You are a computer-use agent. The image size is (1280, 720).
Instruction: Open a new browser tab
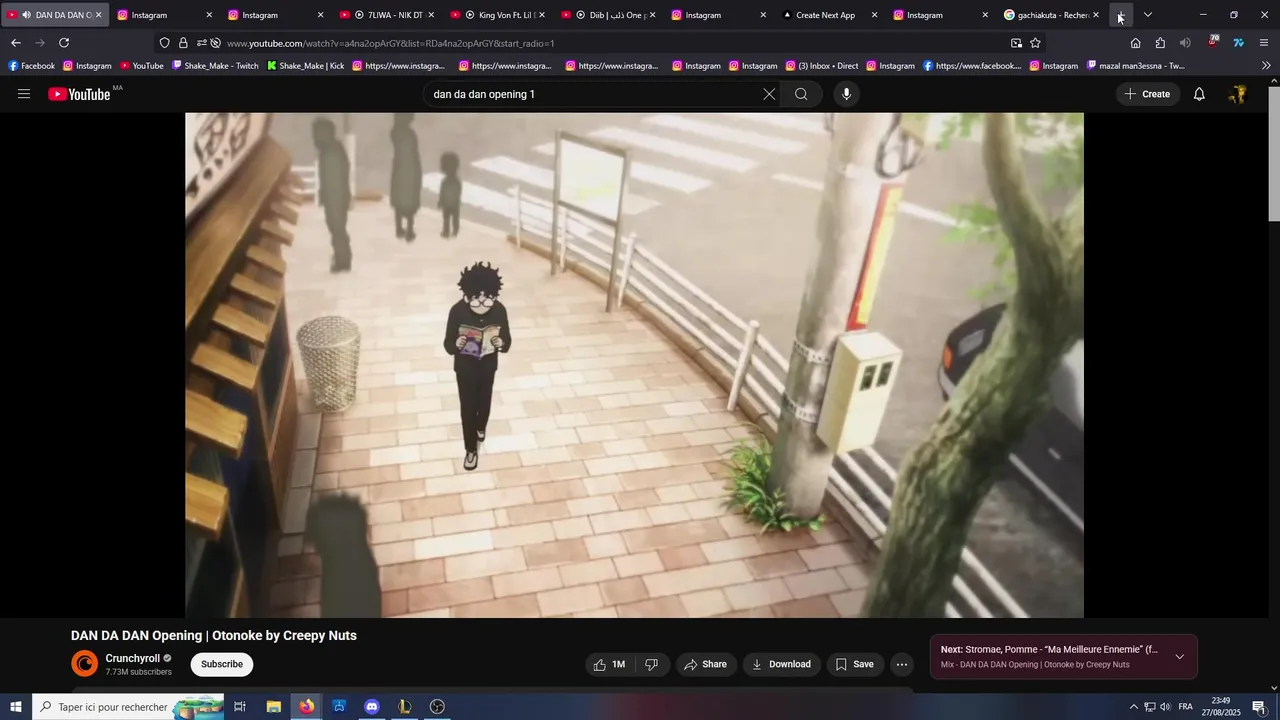(1120, 15)
